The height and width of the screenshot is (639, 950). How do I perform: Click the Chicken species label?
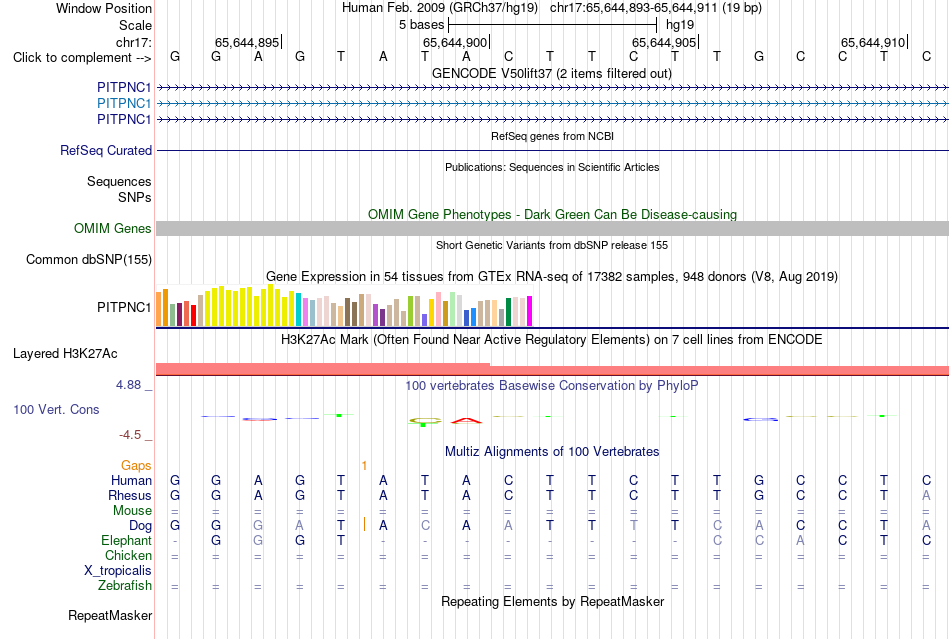tap(128, 555)
